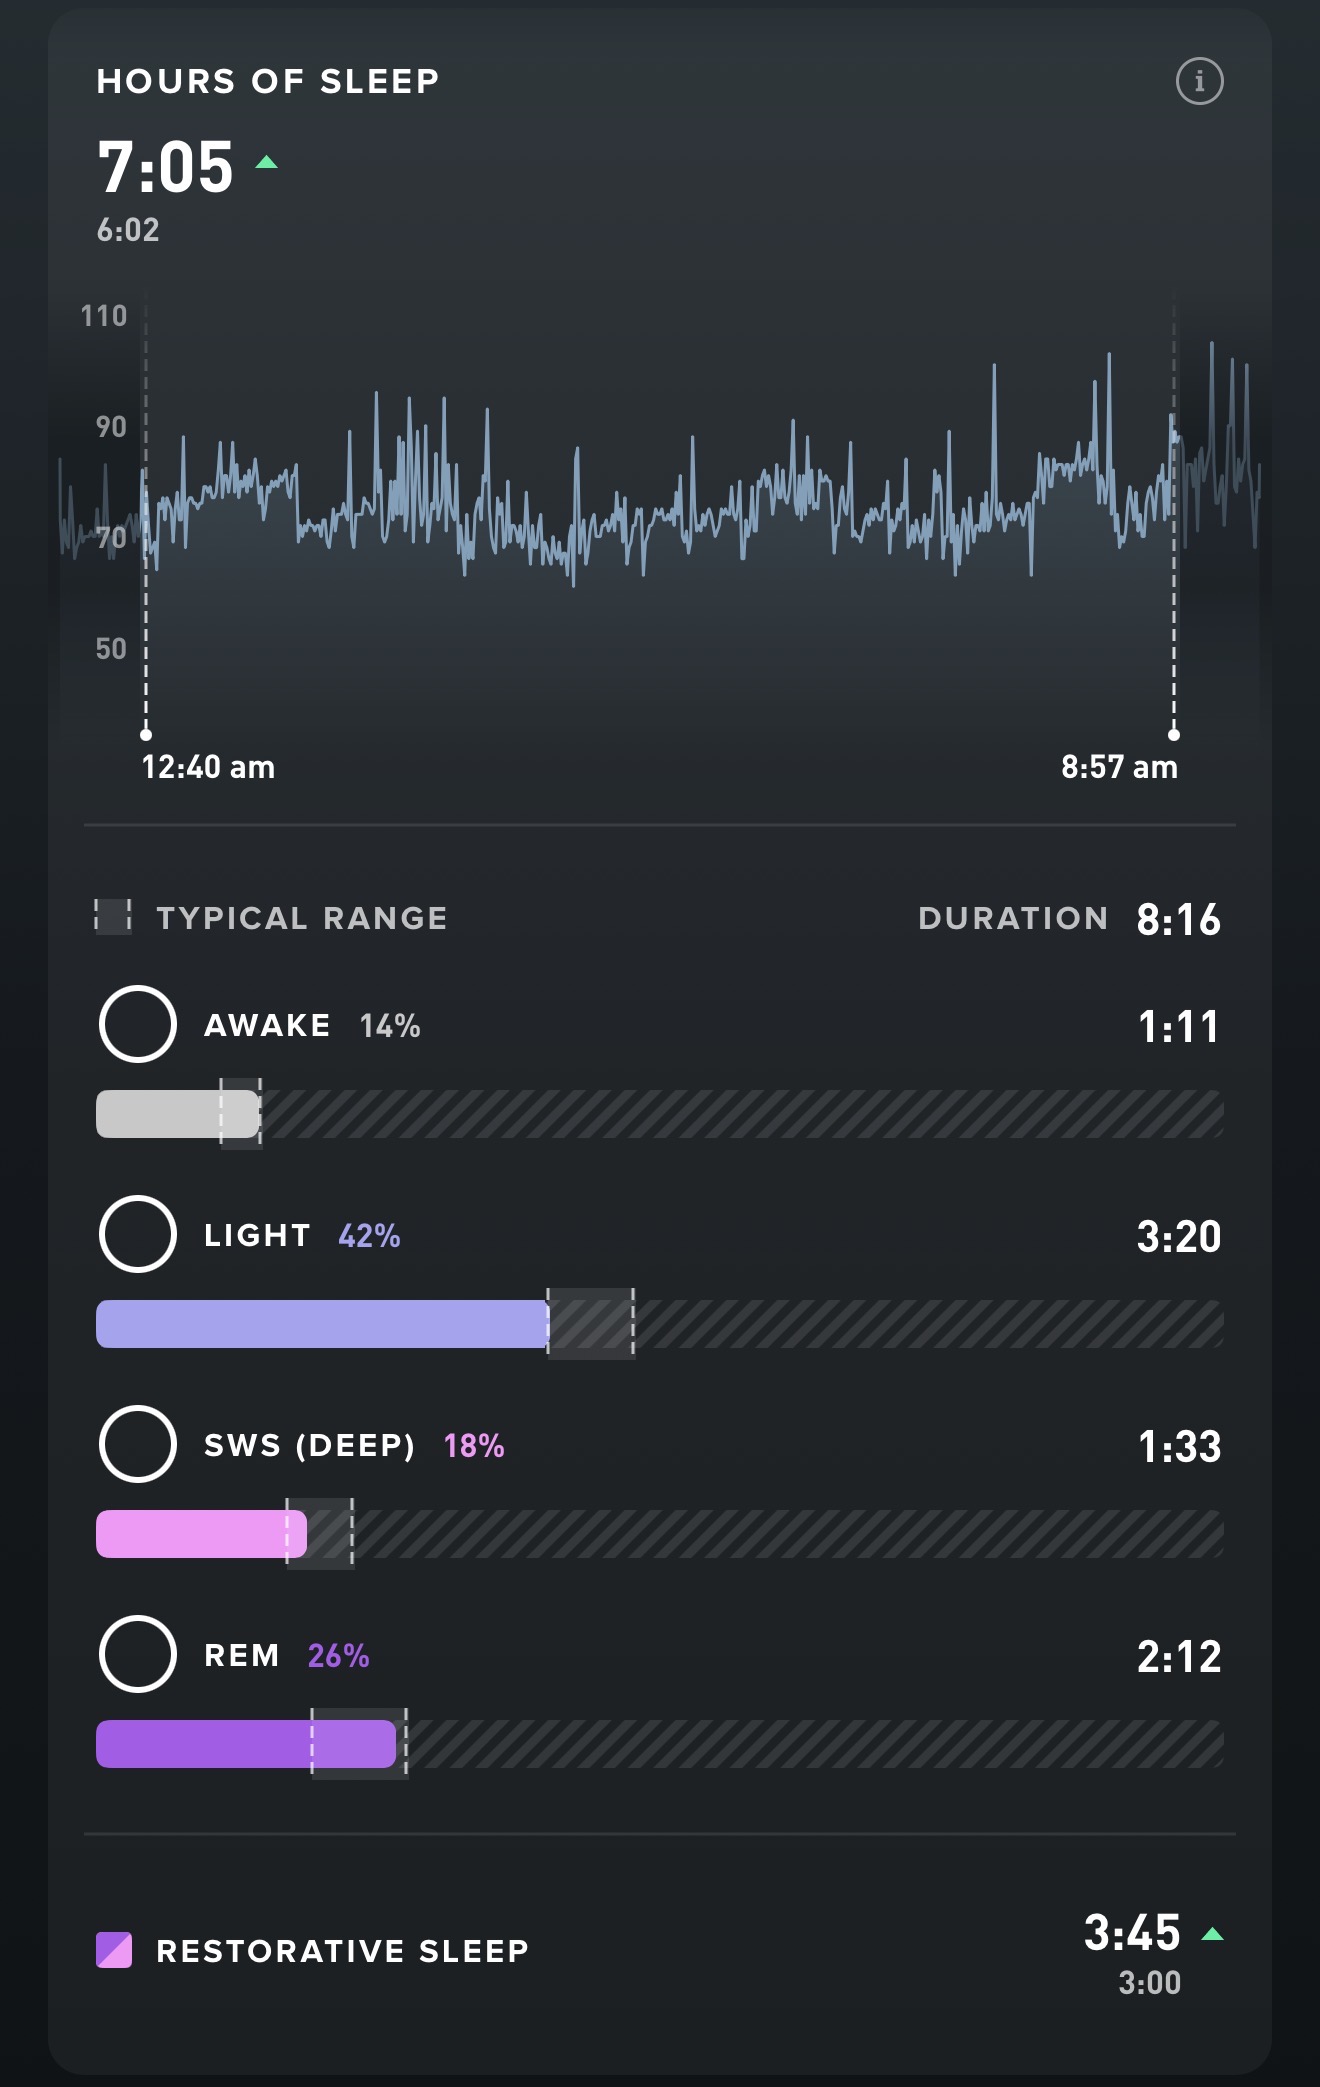Toggle the Light sleep stage circle
Image resolution: width=1320 pixels, height=2087 pixels.
(138, 1234)
